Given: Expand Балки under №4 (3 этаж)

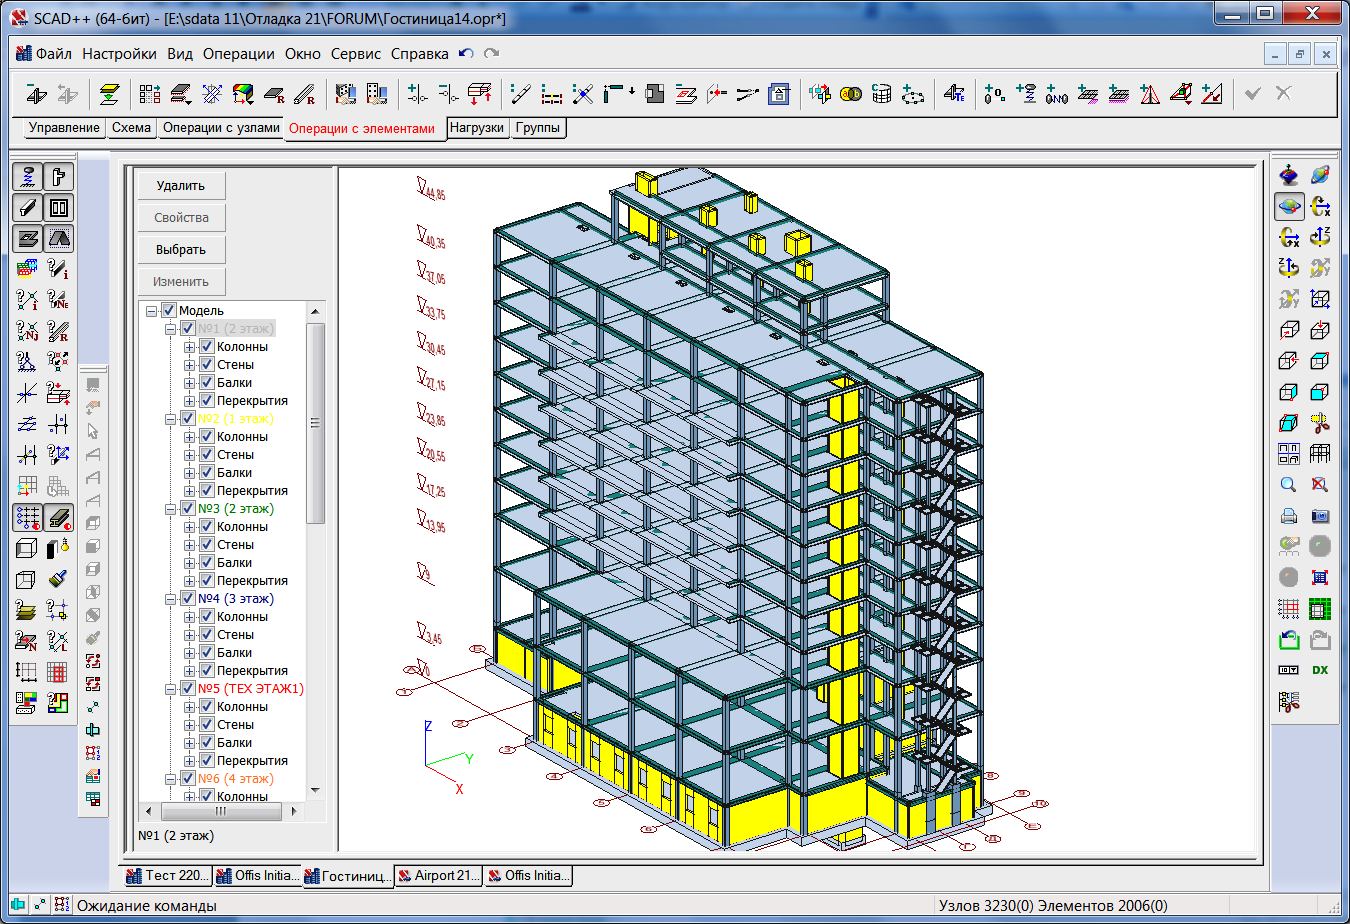Looking at the screenshot, I should pos(189,653).
